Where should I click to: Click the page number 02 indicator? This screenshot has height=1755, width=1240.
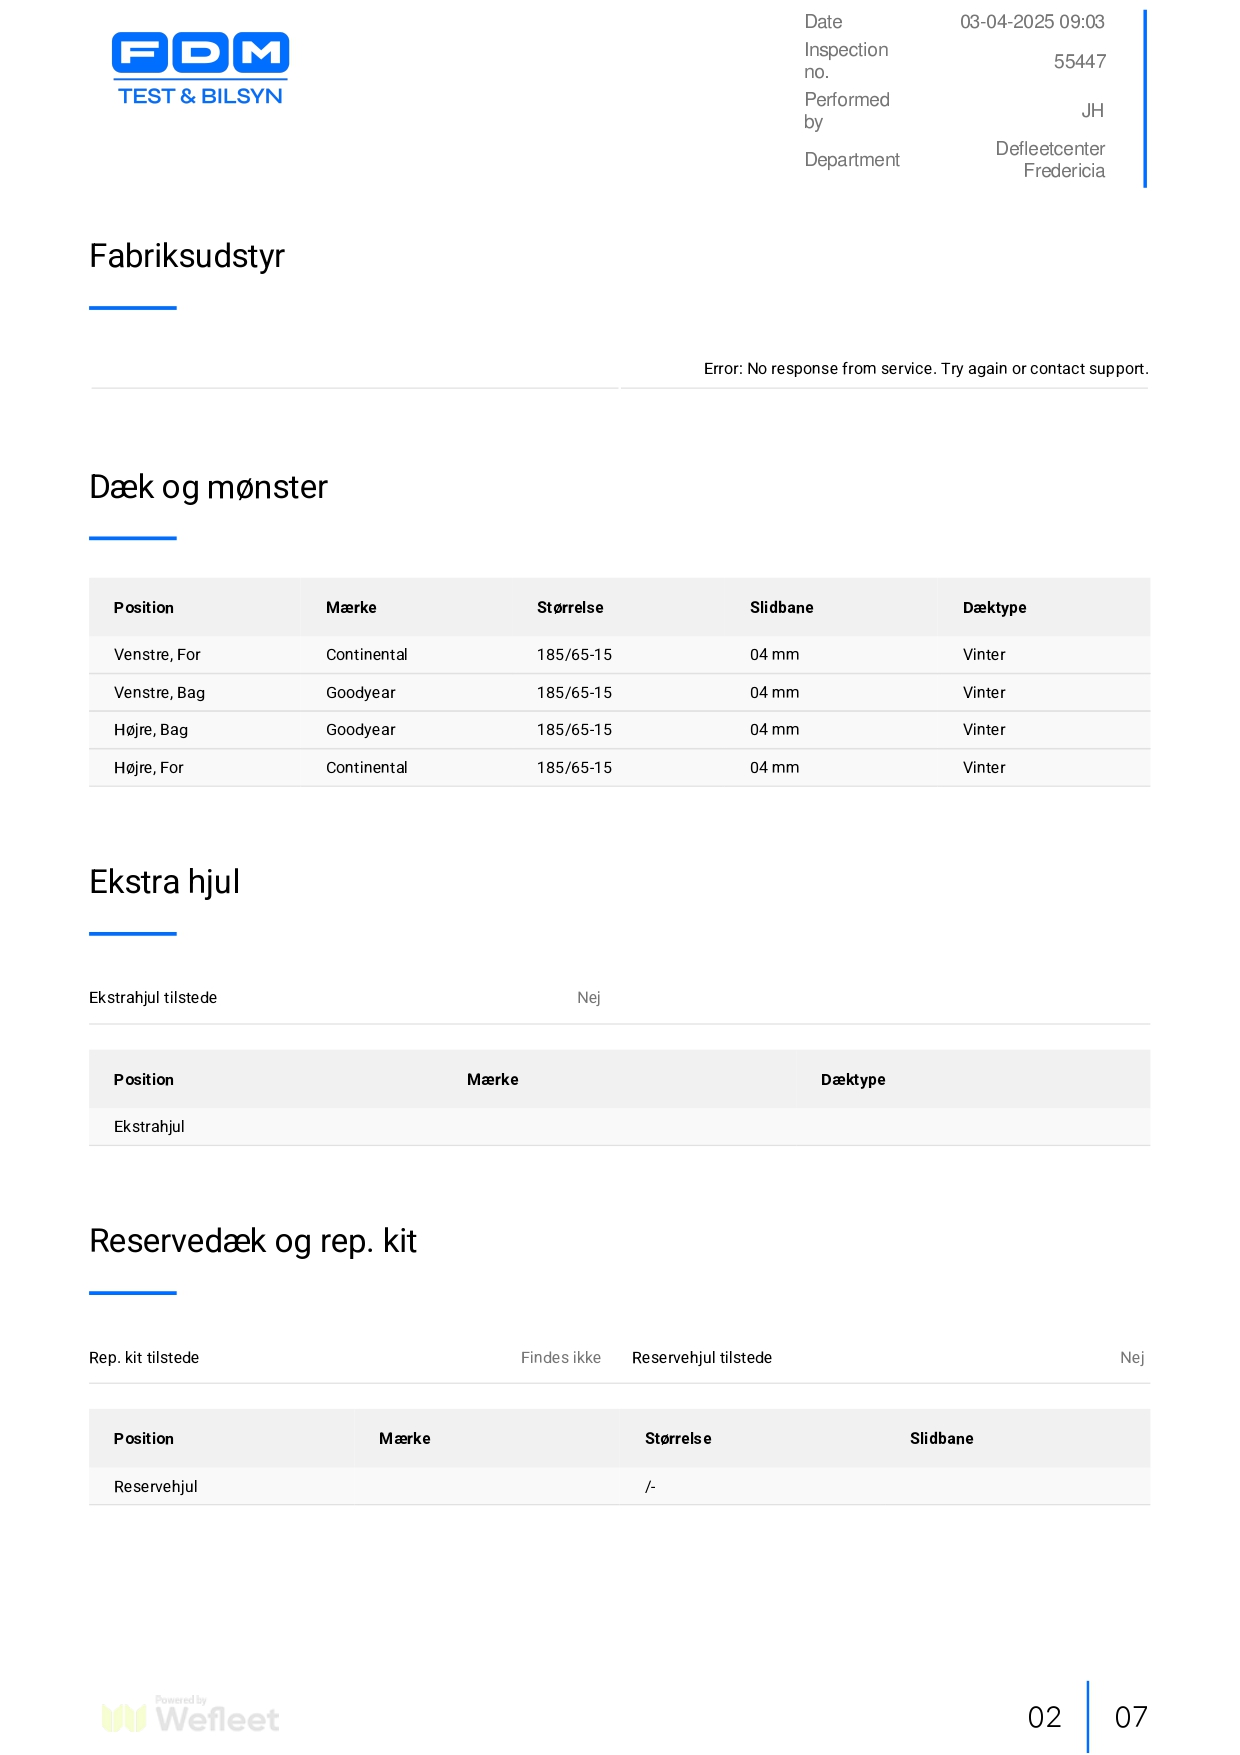click(1044, 1717)
